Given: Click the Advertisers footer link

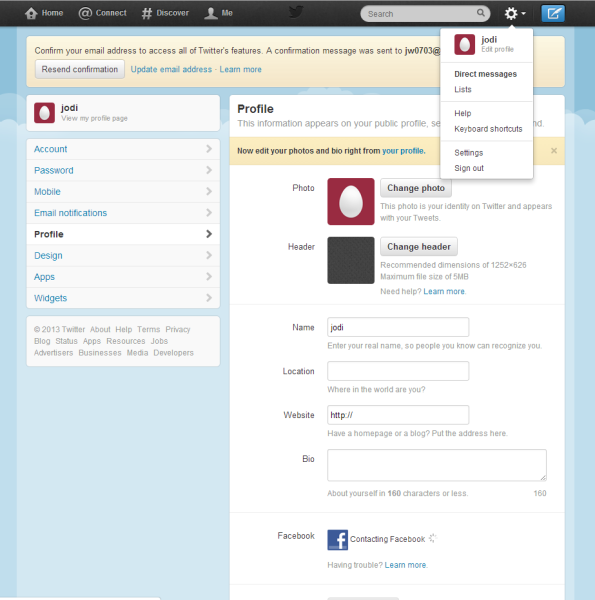Looking at the screenshot, I should click(x=54, y=353).
